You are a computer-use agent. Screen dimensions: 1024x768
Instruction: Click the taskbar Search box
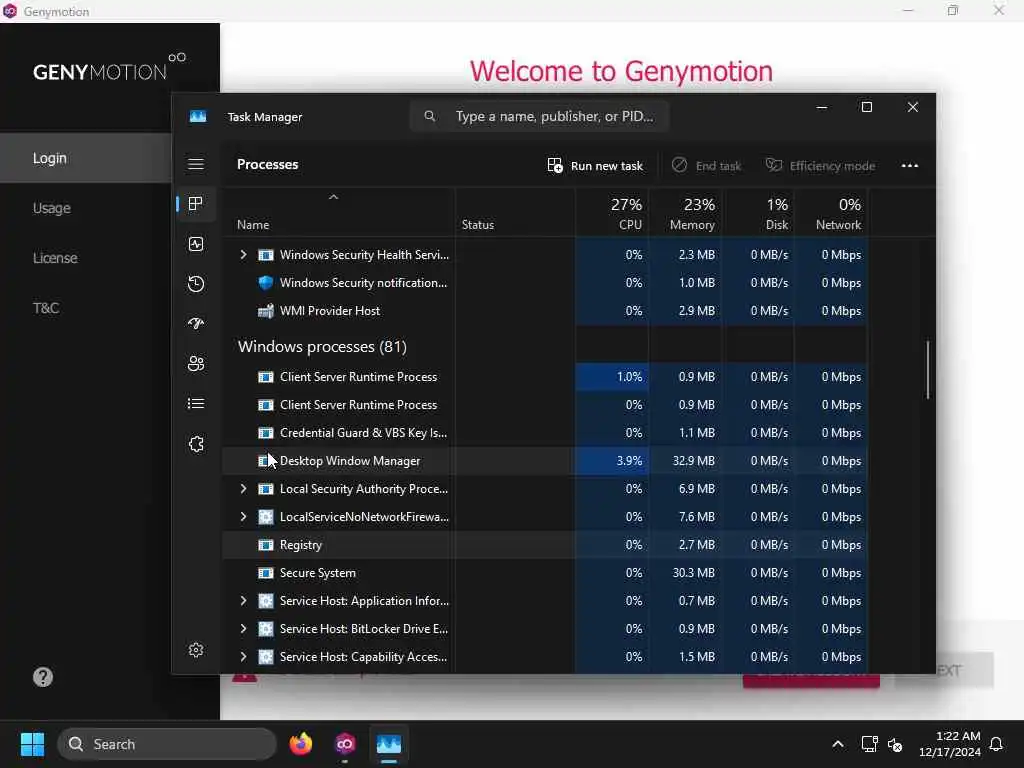click(x=167, y=744)
